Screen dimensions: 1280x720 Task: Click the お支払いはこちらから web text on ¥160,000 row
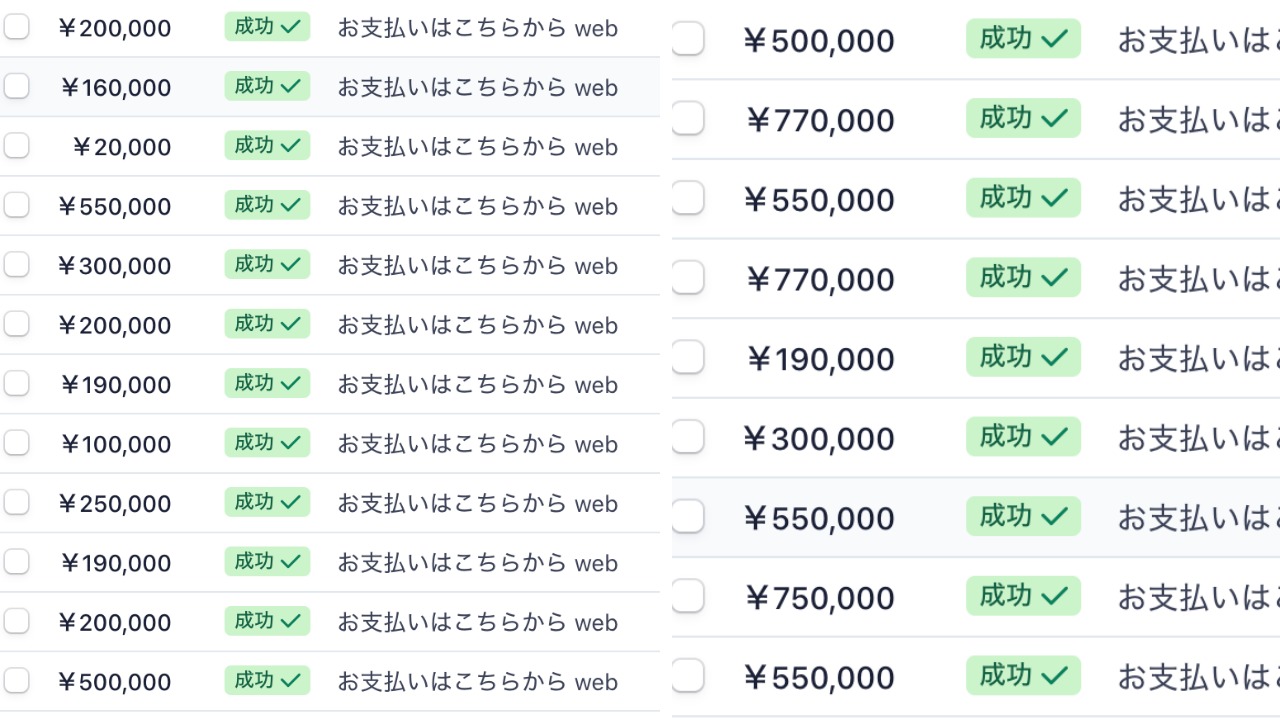[477, 87]
